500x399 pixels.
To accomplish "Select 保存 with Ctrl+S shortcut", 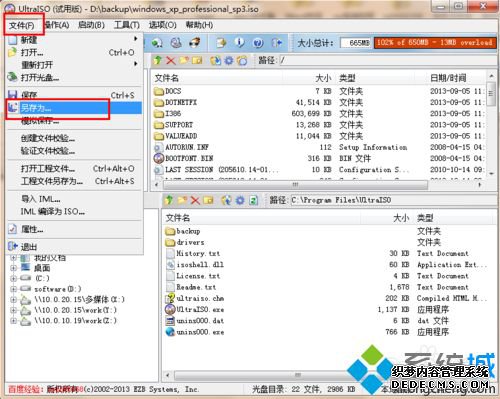I will tap(75, 95).
